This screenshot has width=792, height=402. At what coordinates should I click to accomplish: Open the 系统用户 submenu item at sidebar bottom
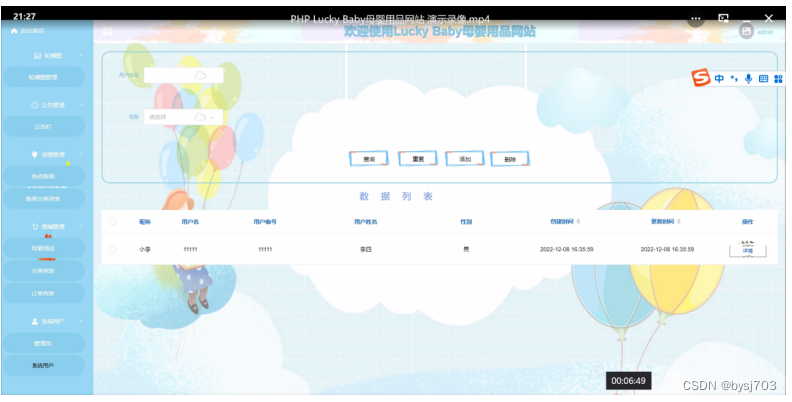click(x=43, y=366)
